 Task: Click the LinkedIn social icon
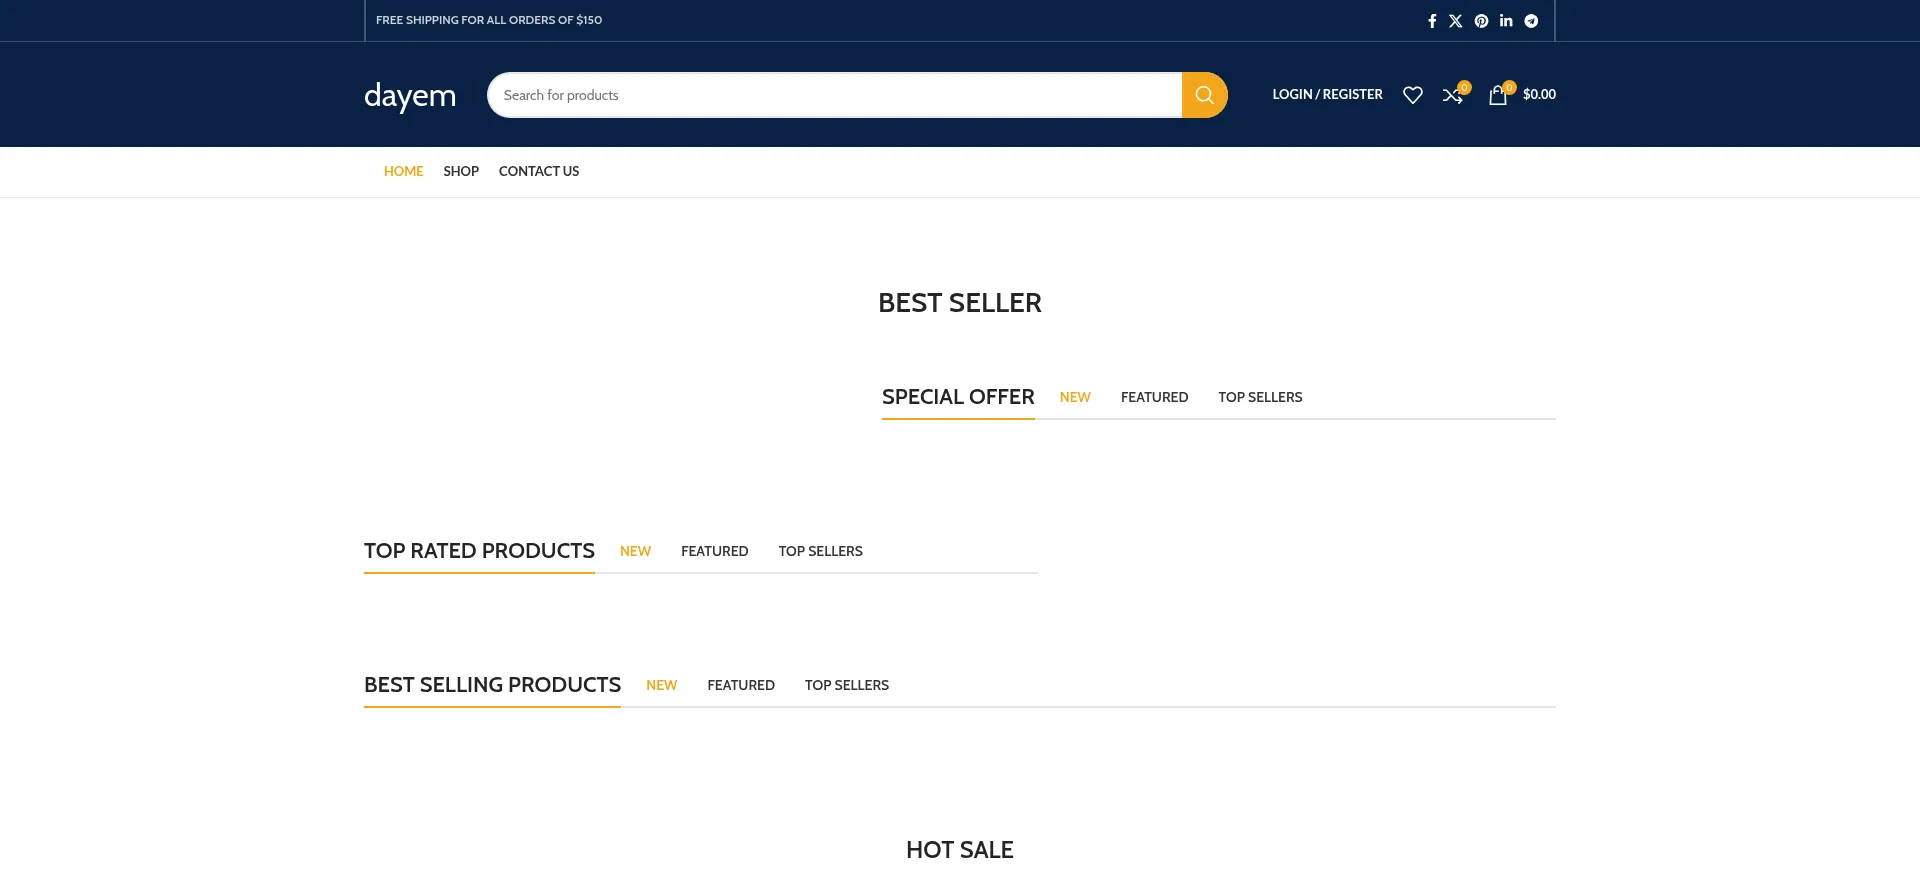point(1506,21)
